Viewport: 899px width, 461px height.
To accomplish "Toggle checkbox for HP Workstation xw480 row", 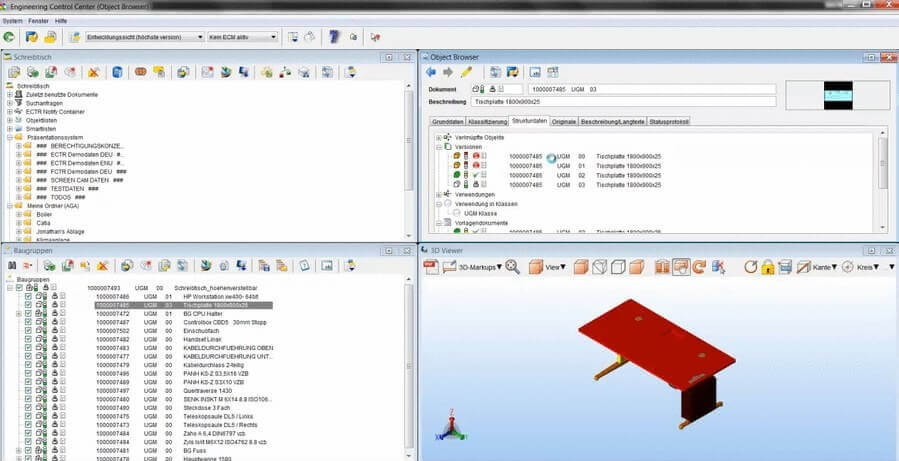I will point(28,297).
